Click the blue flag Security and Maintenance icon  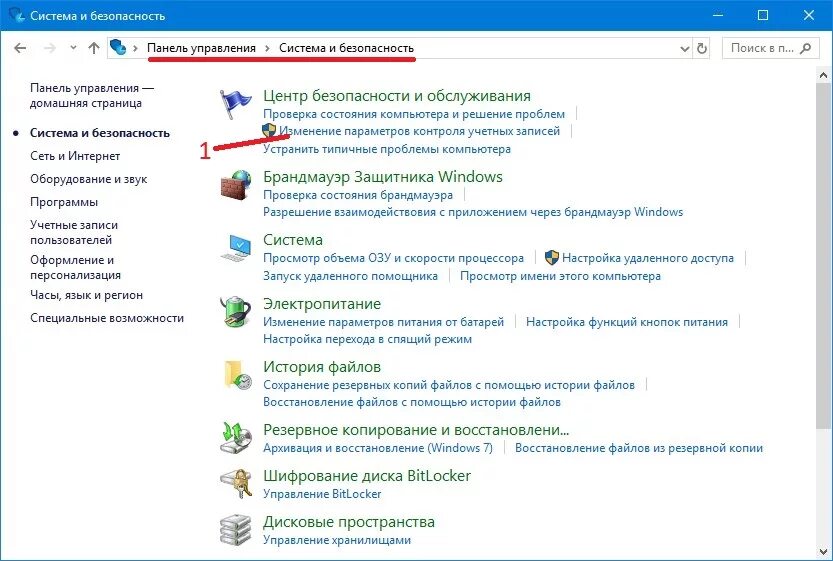tap(235, 104)
